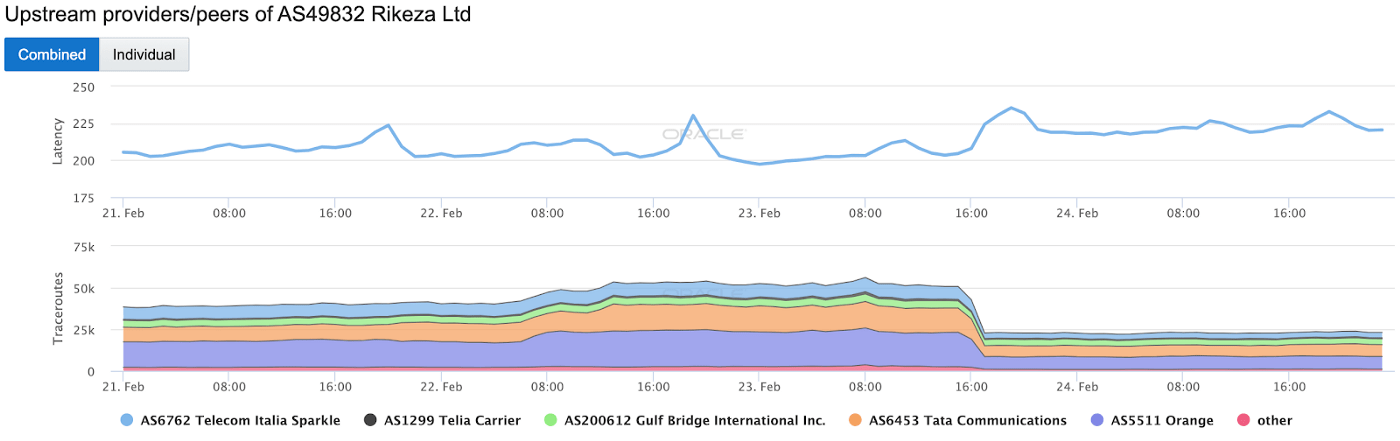Click the Orange legend text

(x=1161, y=421)
